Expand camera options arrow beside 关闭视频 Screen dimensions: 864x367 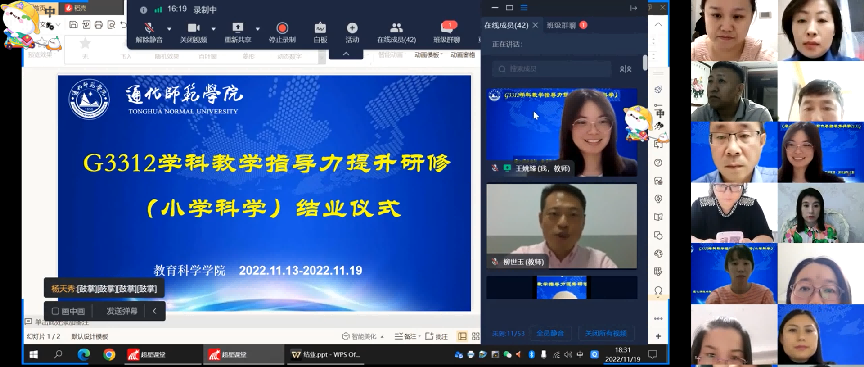213,28
